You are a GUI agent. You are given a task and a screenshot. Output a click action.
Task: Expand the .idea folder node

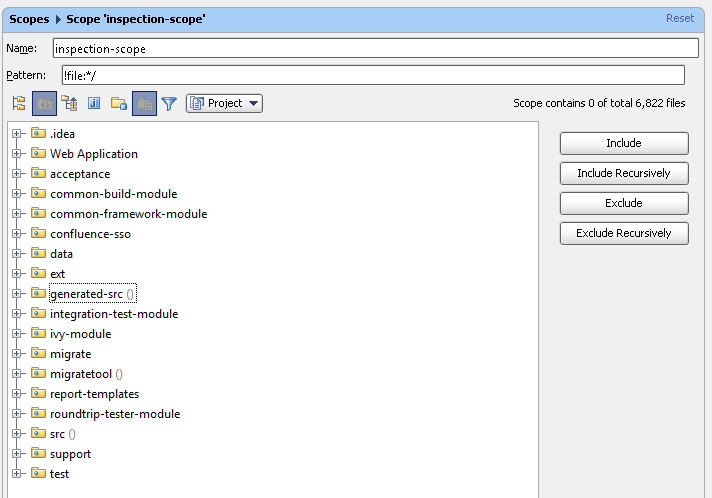pyautogui.click(x=17, y=133)
